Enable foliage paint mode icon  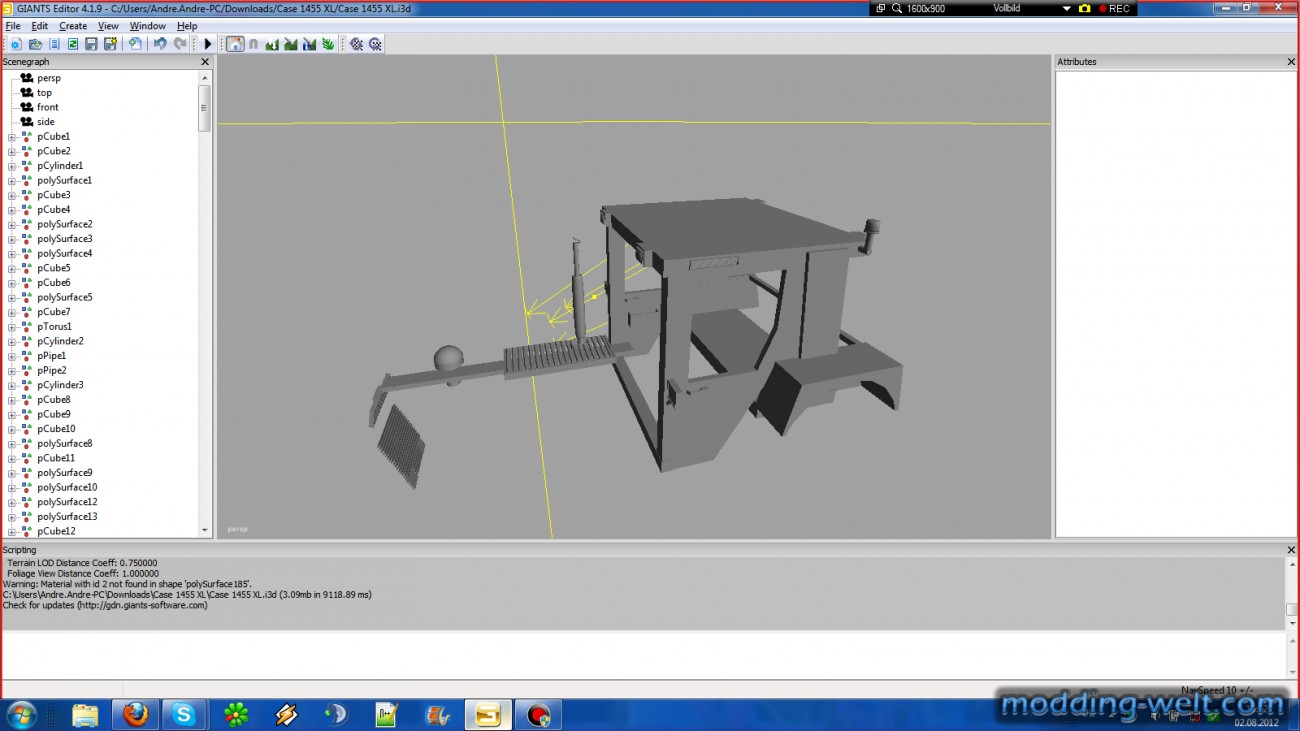tap(328, 44)
